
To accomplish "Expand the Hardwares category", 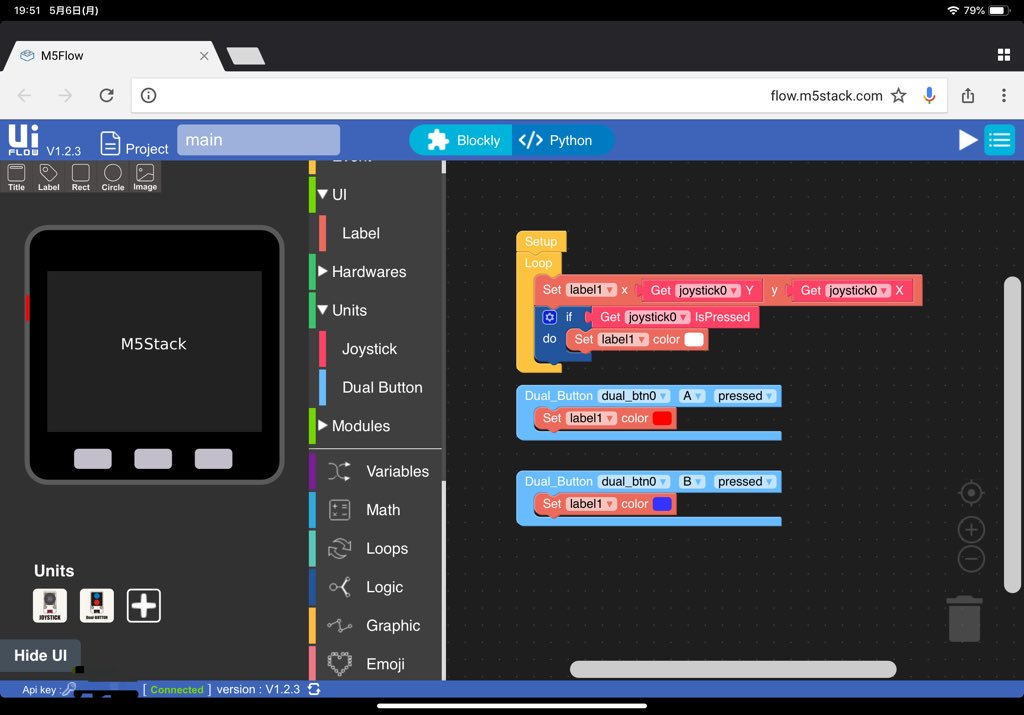I will (323, 271).
